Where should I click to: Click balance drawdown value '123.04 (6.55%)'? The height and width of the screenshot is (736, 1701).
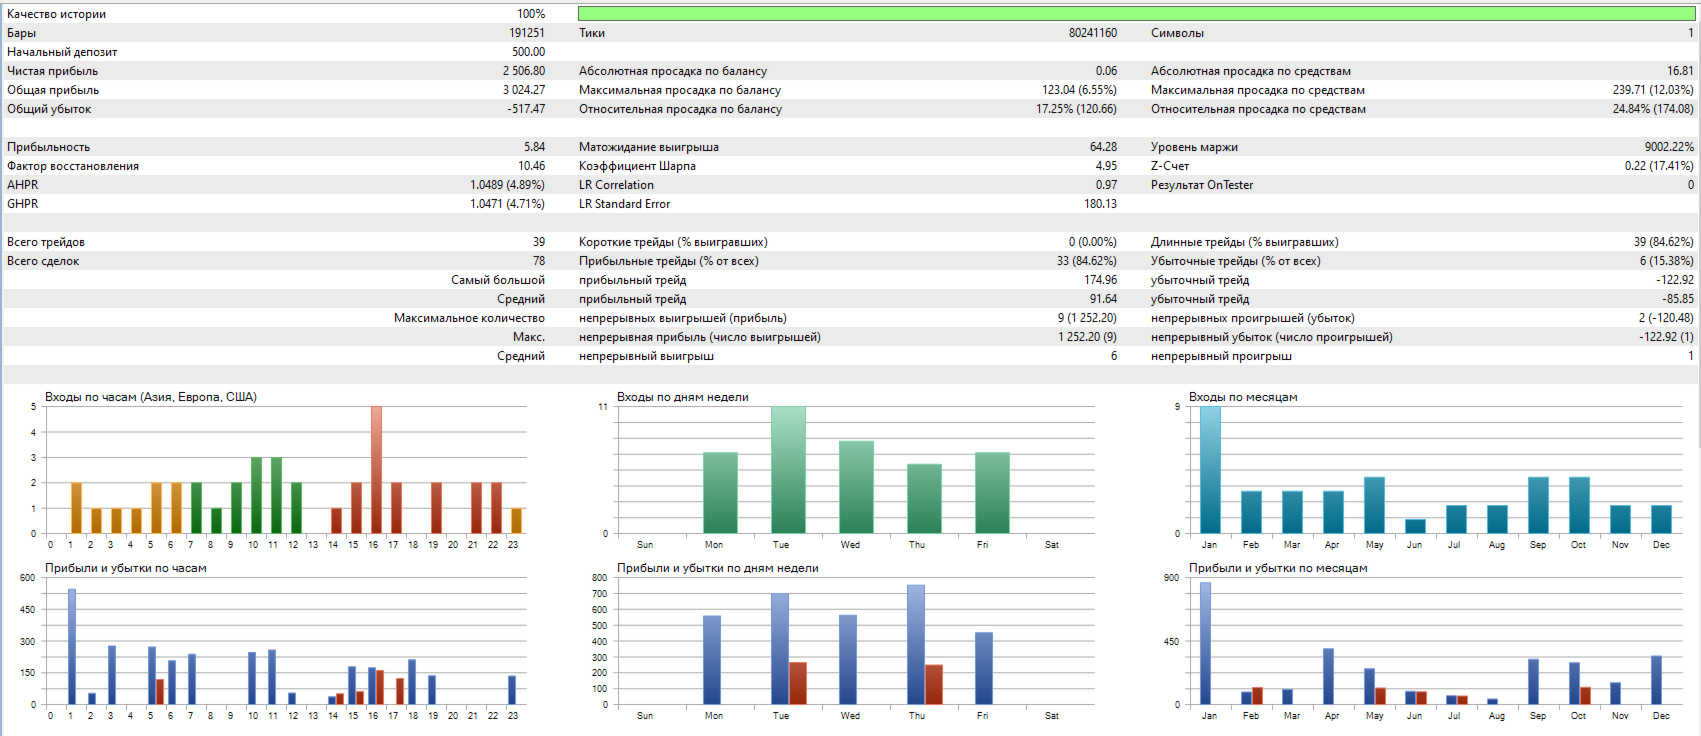click(x=1080, y=90)
